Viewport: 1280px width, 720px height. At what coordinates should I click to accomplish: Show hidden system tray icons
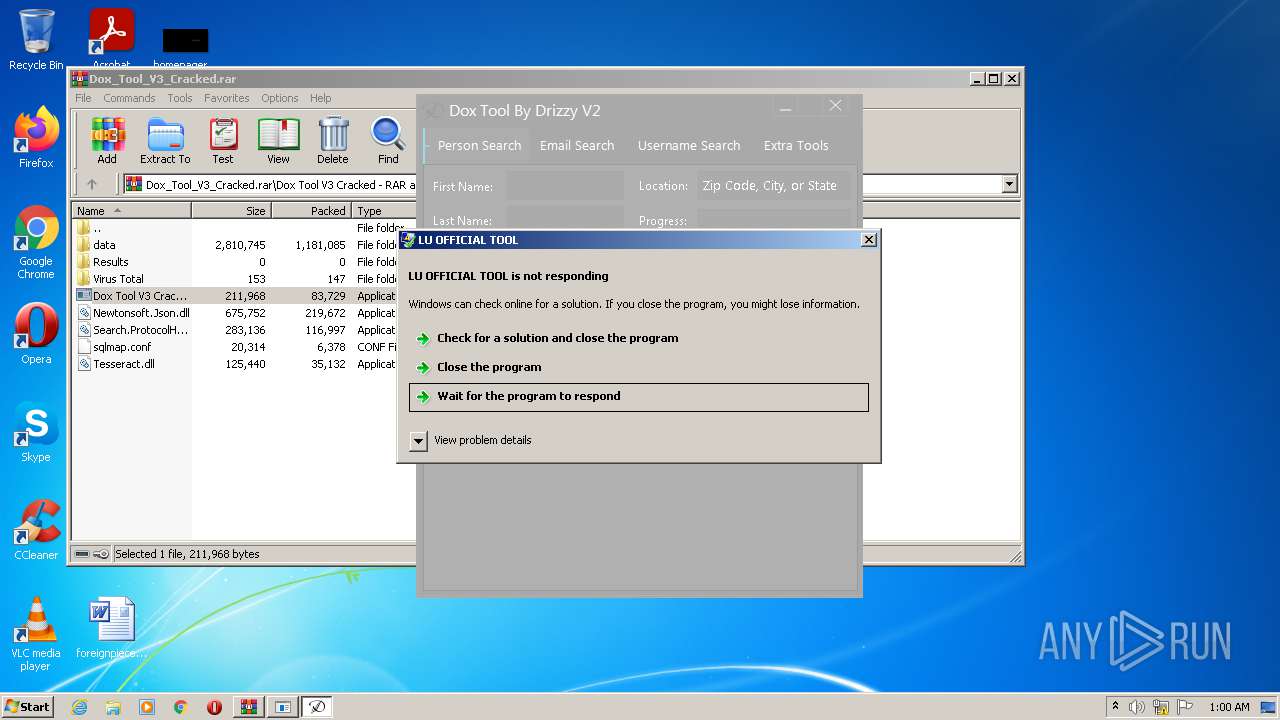[x=1115, y=707]
